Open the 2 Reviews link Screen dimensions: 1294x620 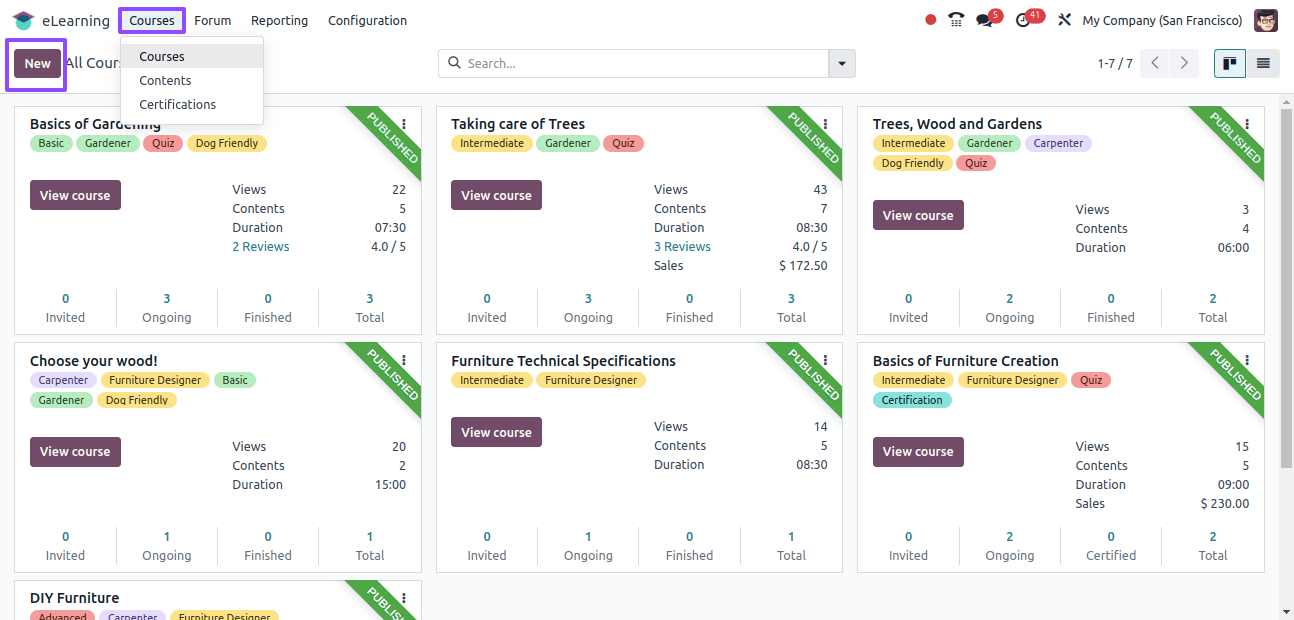[261, 247]
